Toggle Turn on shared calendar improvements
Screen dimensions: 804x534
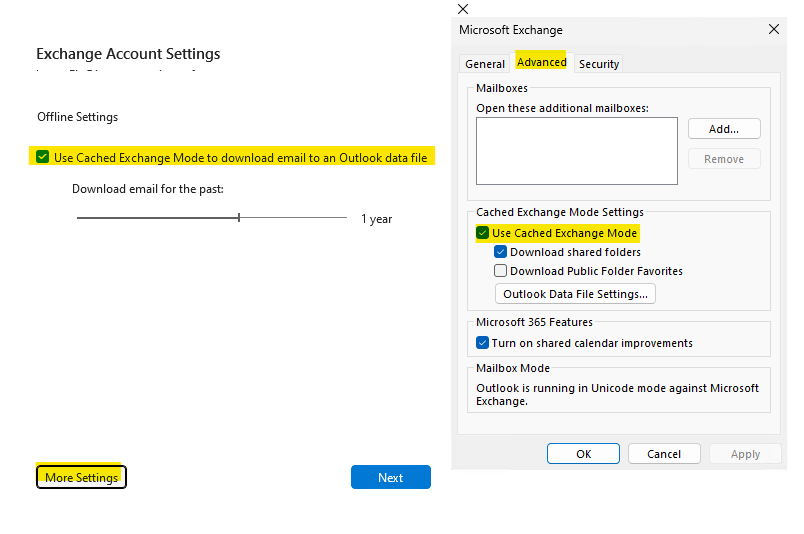coord(483,343)
